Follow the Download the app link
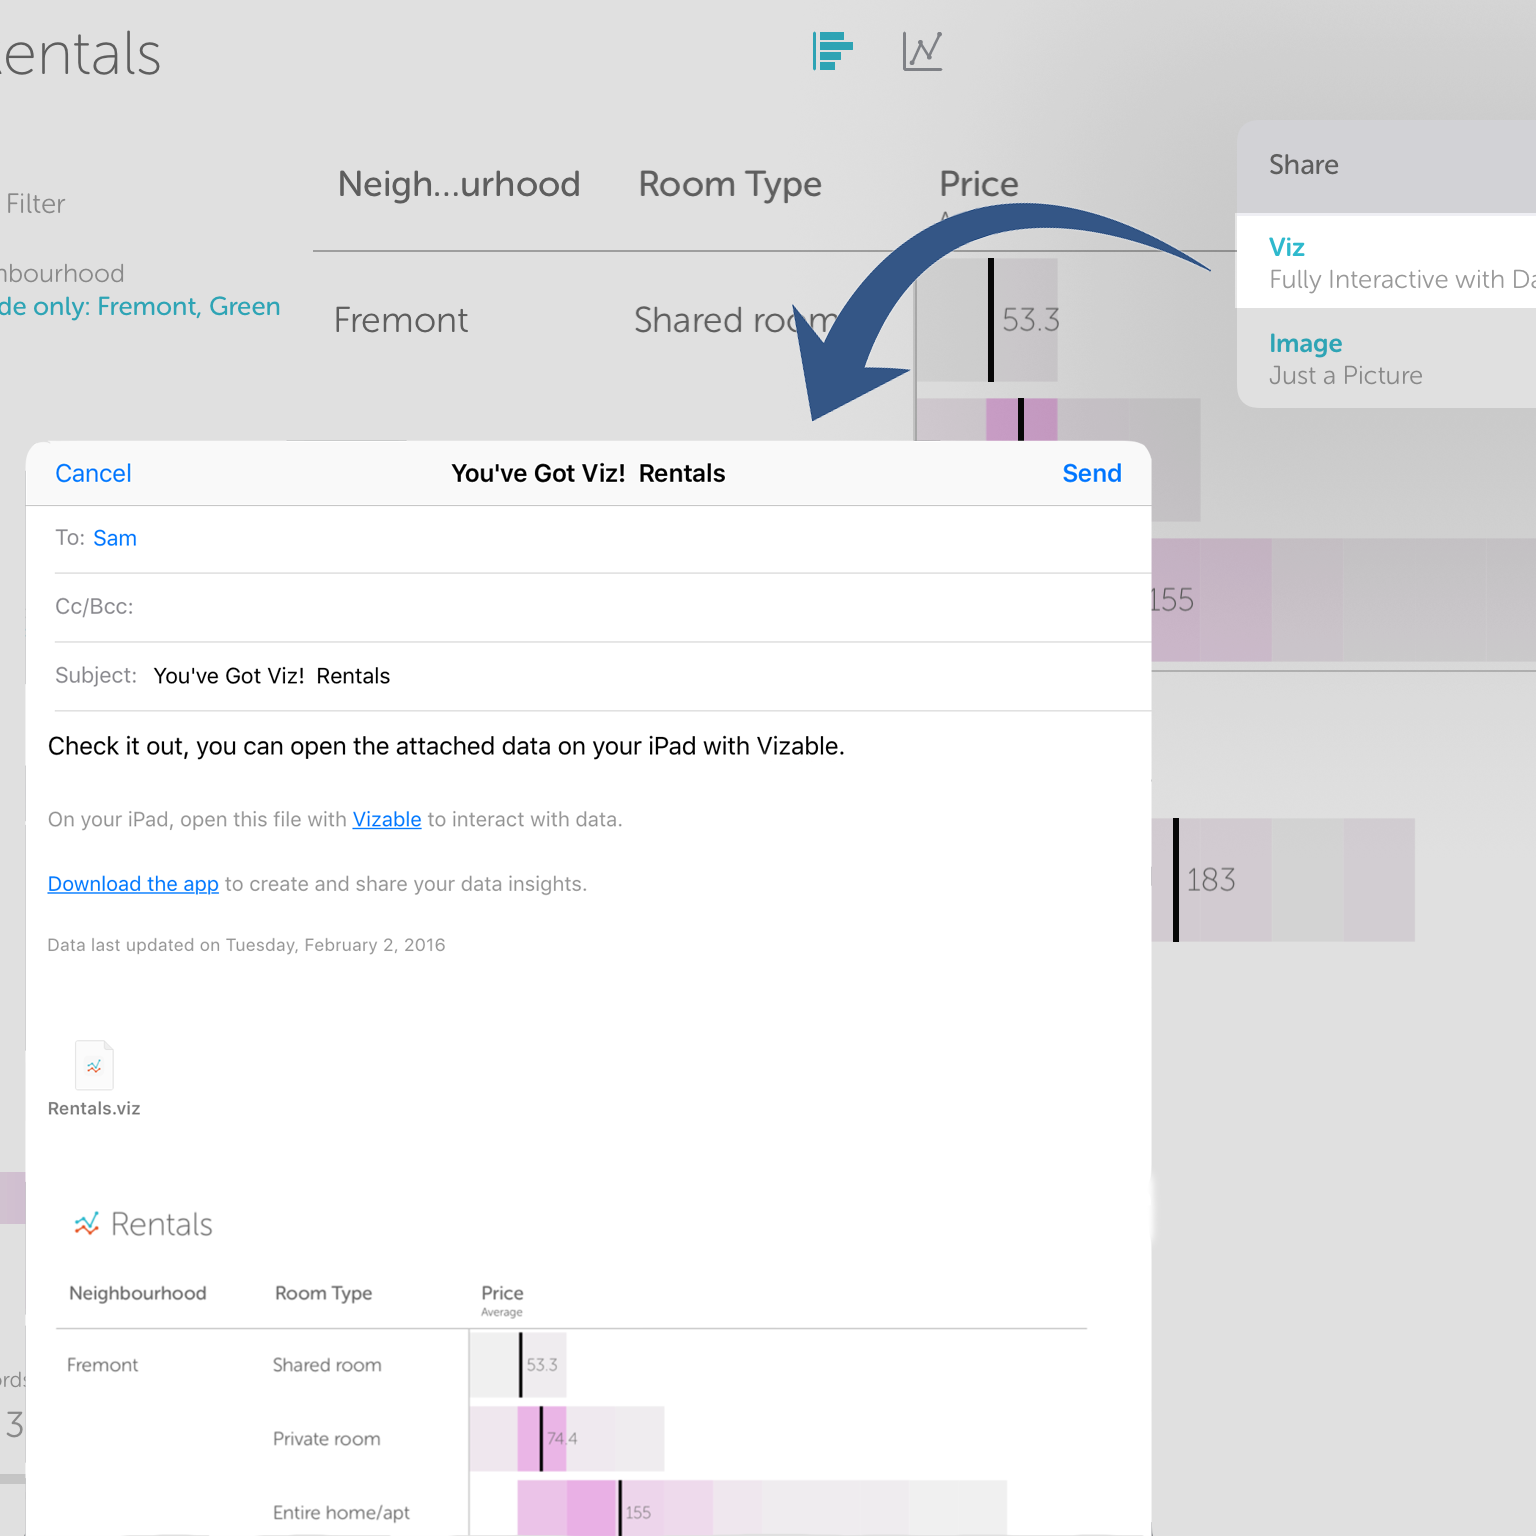The width and height of the screenshot is (1536, 1536). 133,884
